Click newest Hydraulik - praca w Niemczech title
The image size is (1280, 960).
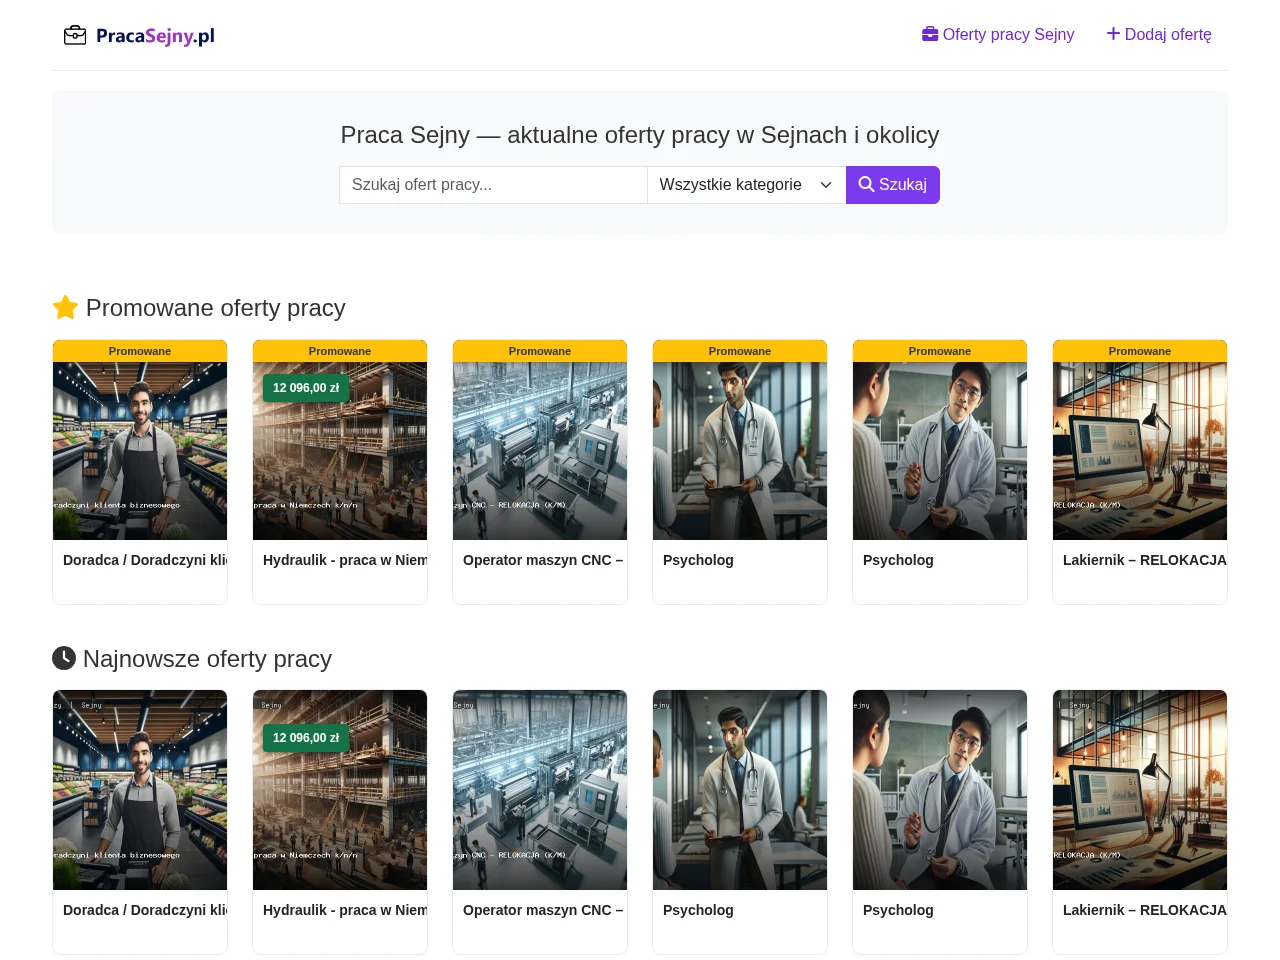pyautogui.click(x=345, y=910)
